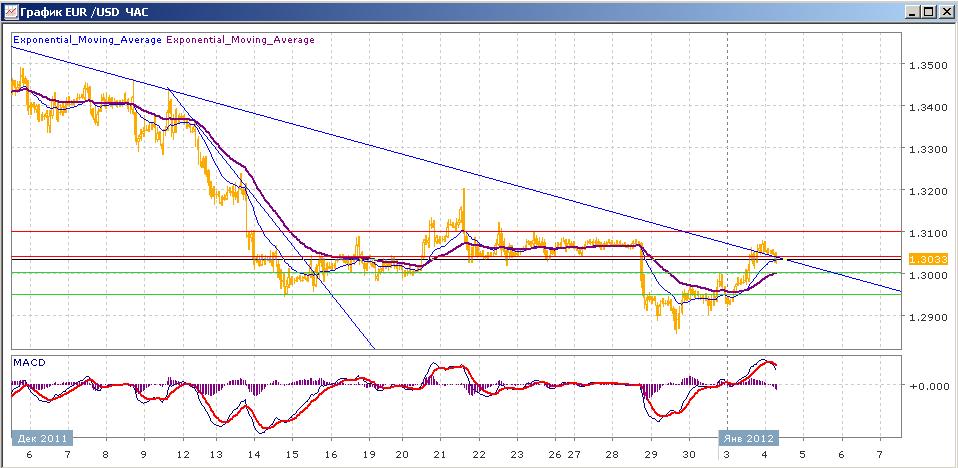Image resolution: width=958 pixels, height=468 pixels.
Task: Click date label 16 on time axis
Action: tap(331, 456)
